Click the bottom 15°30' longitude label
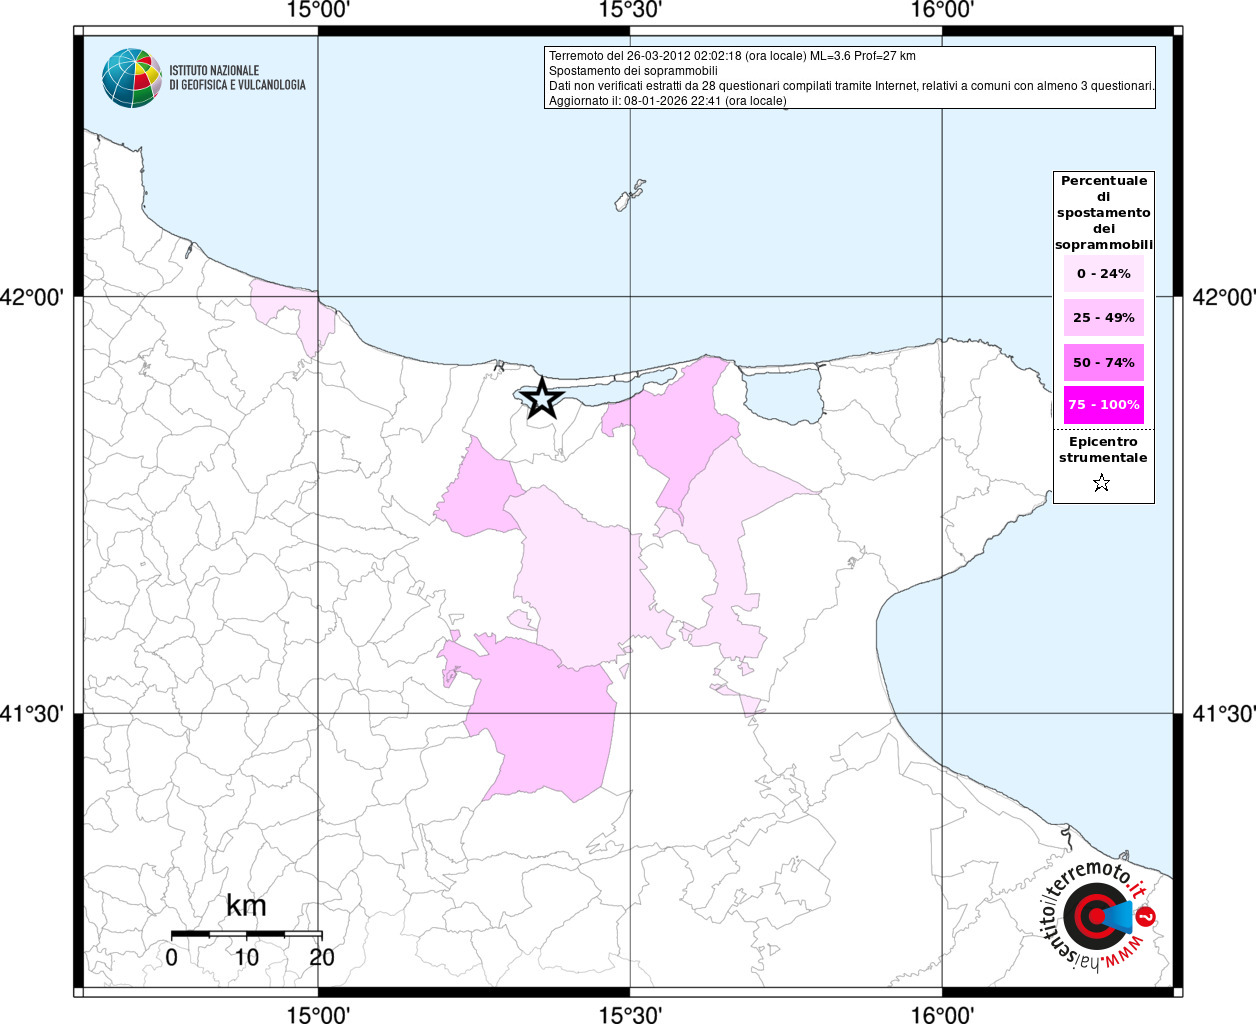 click(630, 1015)
